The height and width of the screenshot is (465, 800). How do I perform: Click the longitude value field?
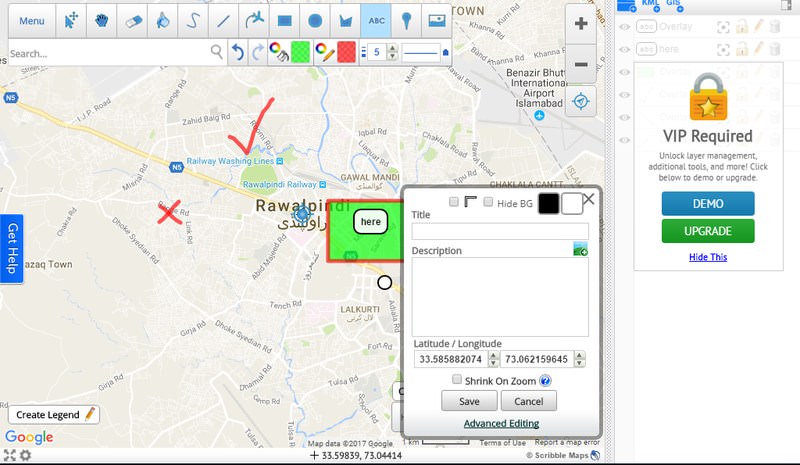[x=537, y=359]
